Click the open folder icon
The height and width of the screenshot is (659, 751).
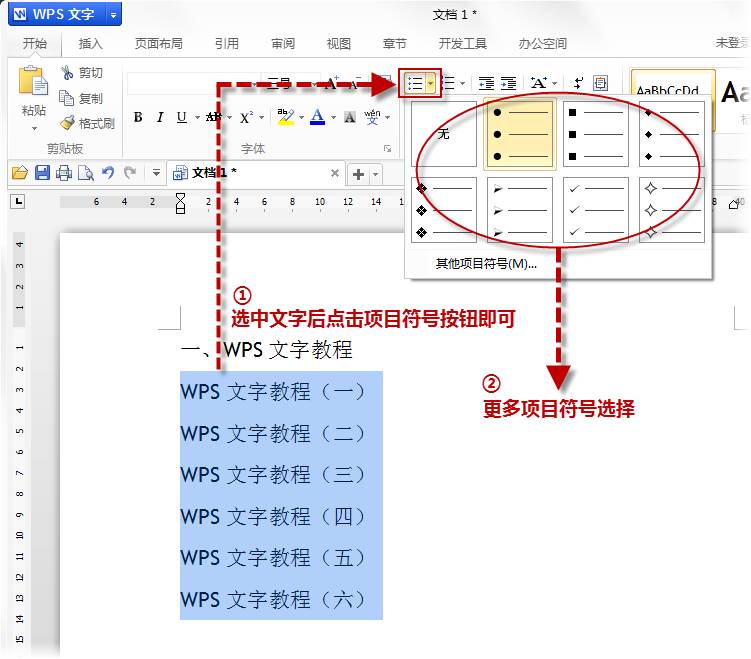click(x=19, y=173)
